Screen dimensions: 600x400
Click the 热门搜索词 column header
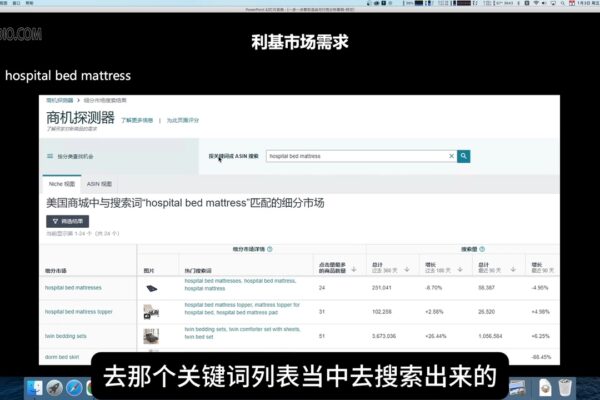(198, 271)
